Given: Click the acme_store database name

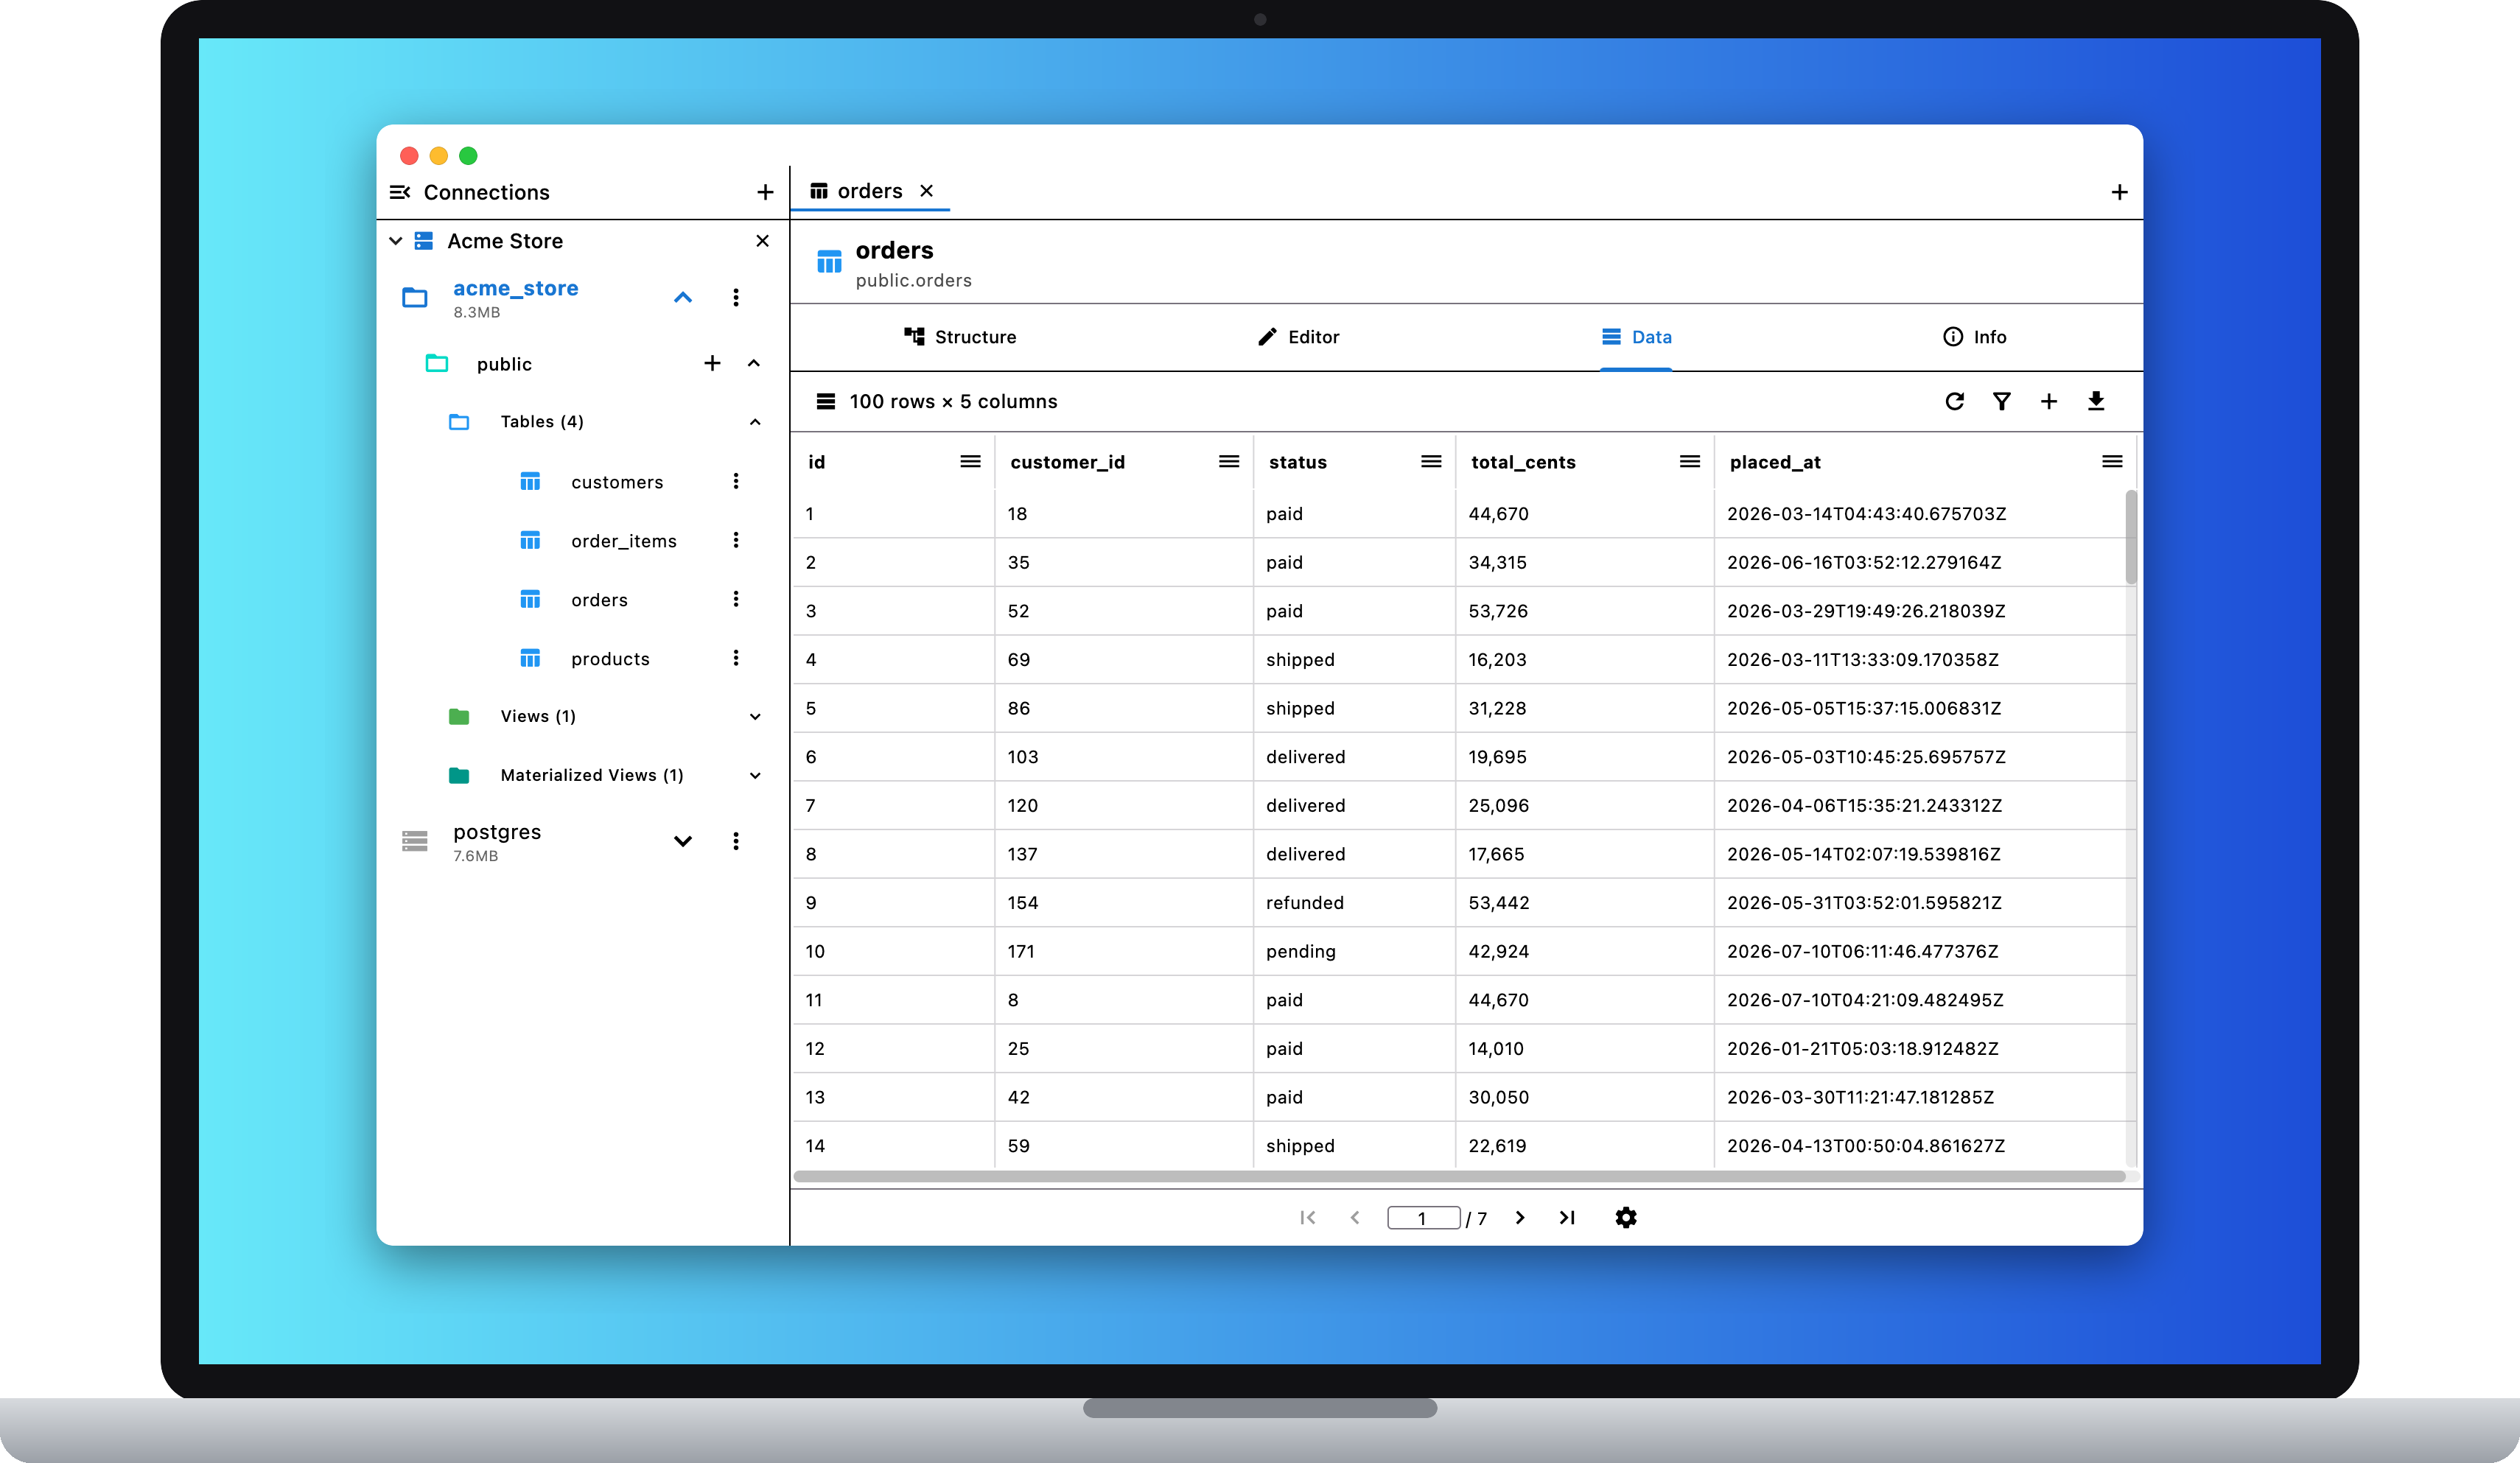Looking at the screenshot, I should [516, 288].
